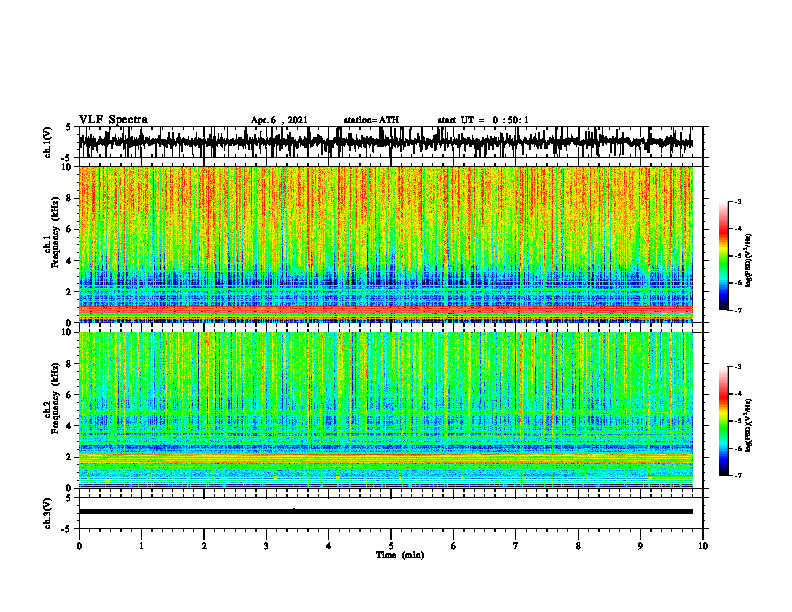Click the ch.3(V) axis label
792x612 pixels.
click(48, 513)
